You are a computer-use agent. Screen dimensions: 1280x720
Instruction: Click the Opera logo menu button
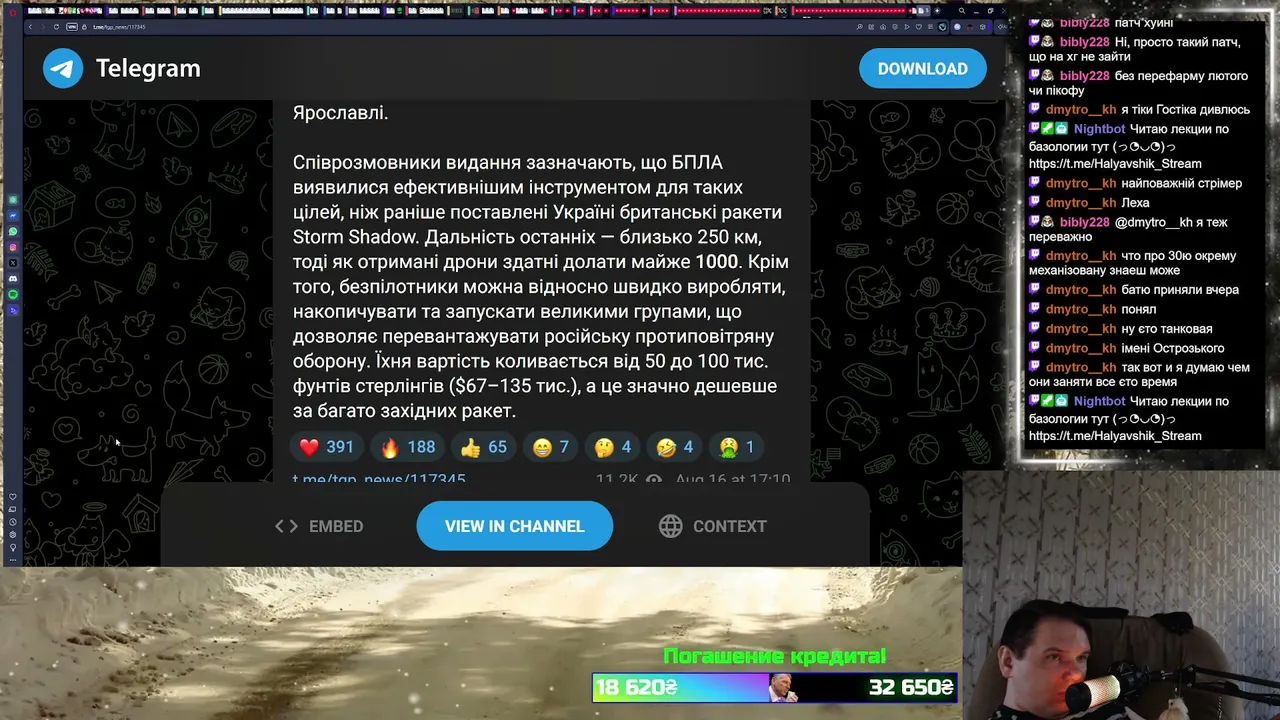coord(13,11)
